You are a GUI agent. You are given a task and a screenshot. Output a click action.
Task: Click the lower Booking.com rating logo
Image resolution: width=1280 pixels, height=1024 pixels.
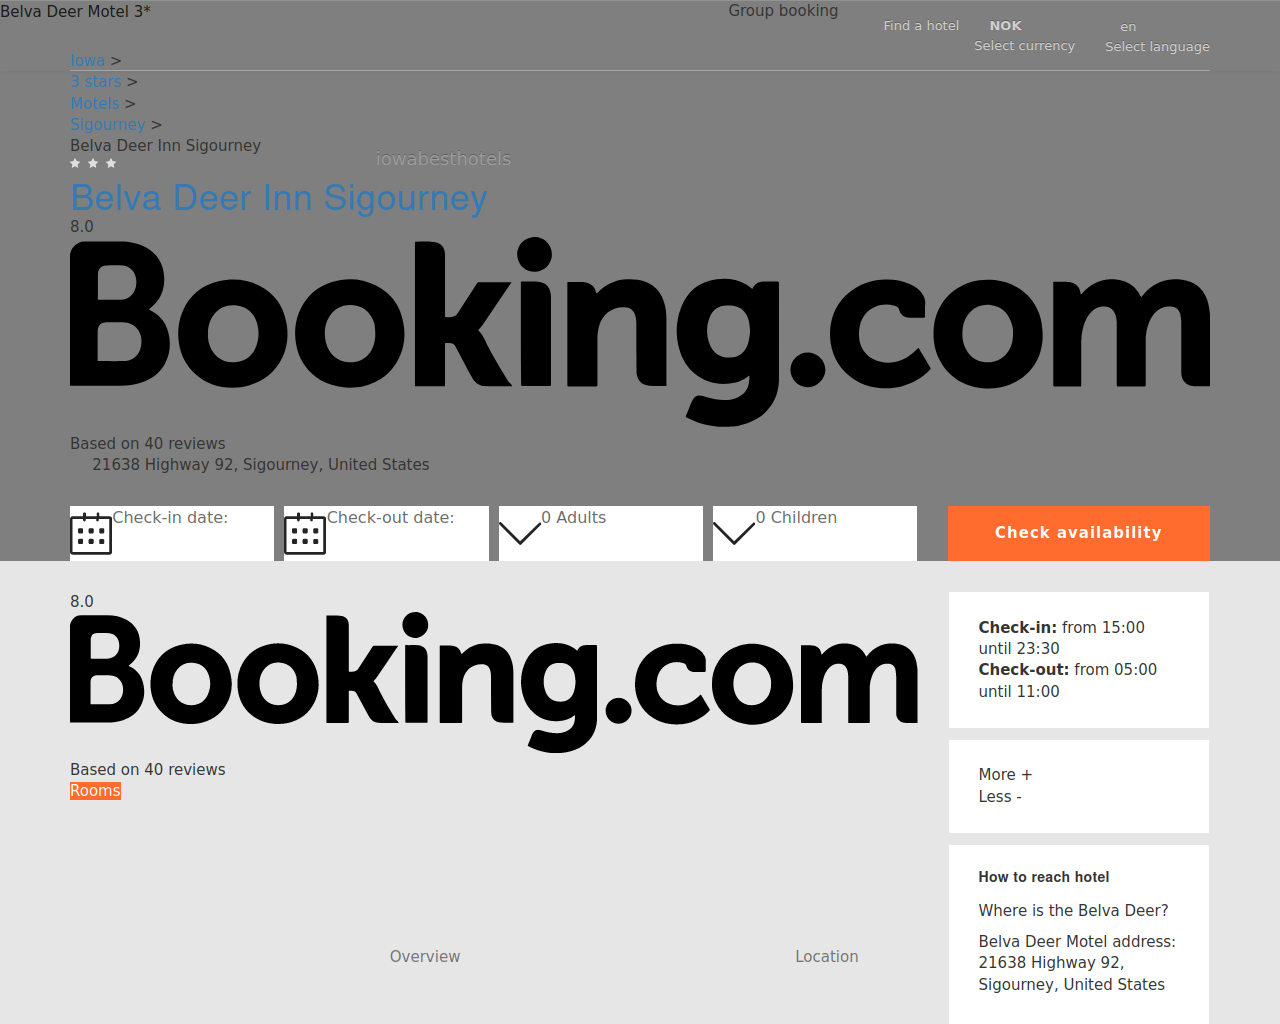pyautogui.click(x=494, y=682)
